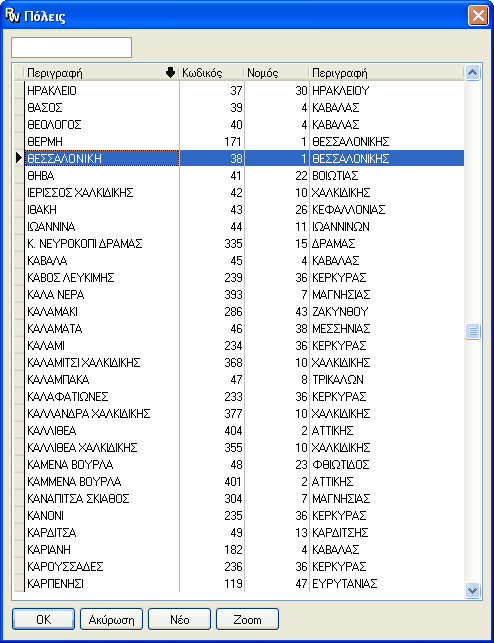Click the Ακύρωση button
The height and width of the screenshot is (643, 494).
click(x=112, y=619)
